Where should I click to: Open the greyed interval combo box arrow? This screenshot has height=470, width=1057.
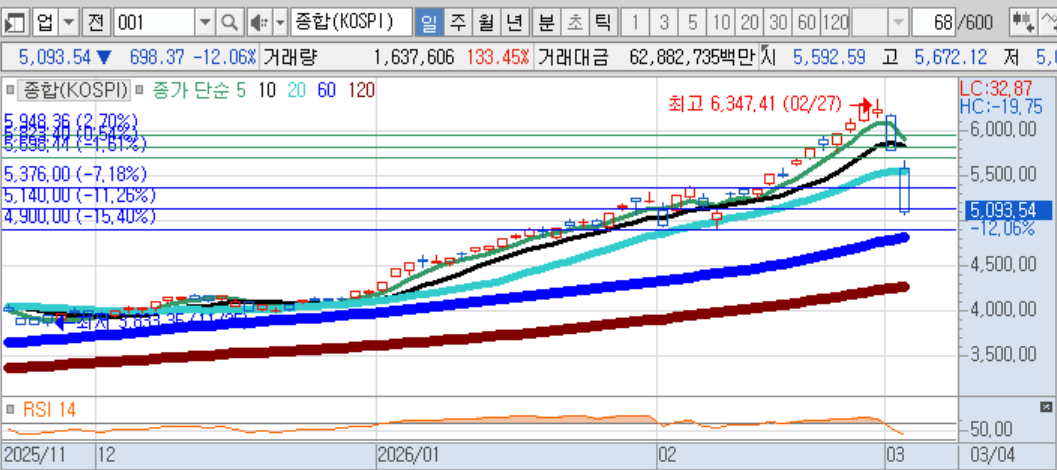click(x=897, y=23)
